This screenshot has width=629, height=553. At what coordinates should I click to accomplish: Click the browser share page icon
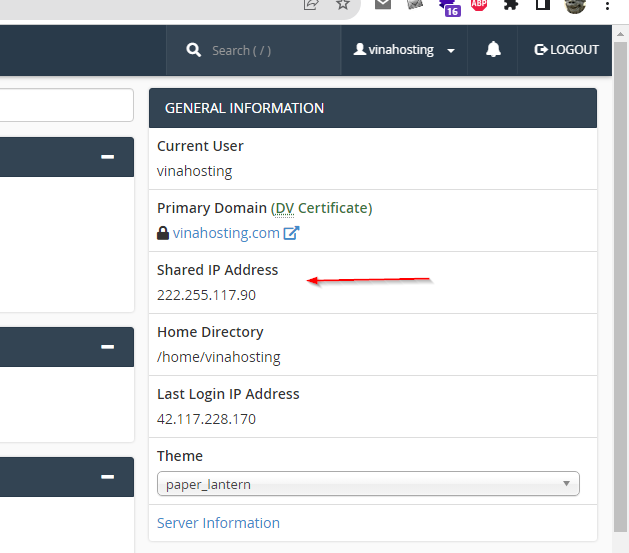(x=311, y=5)
